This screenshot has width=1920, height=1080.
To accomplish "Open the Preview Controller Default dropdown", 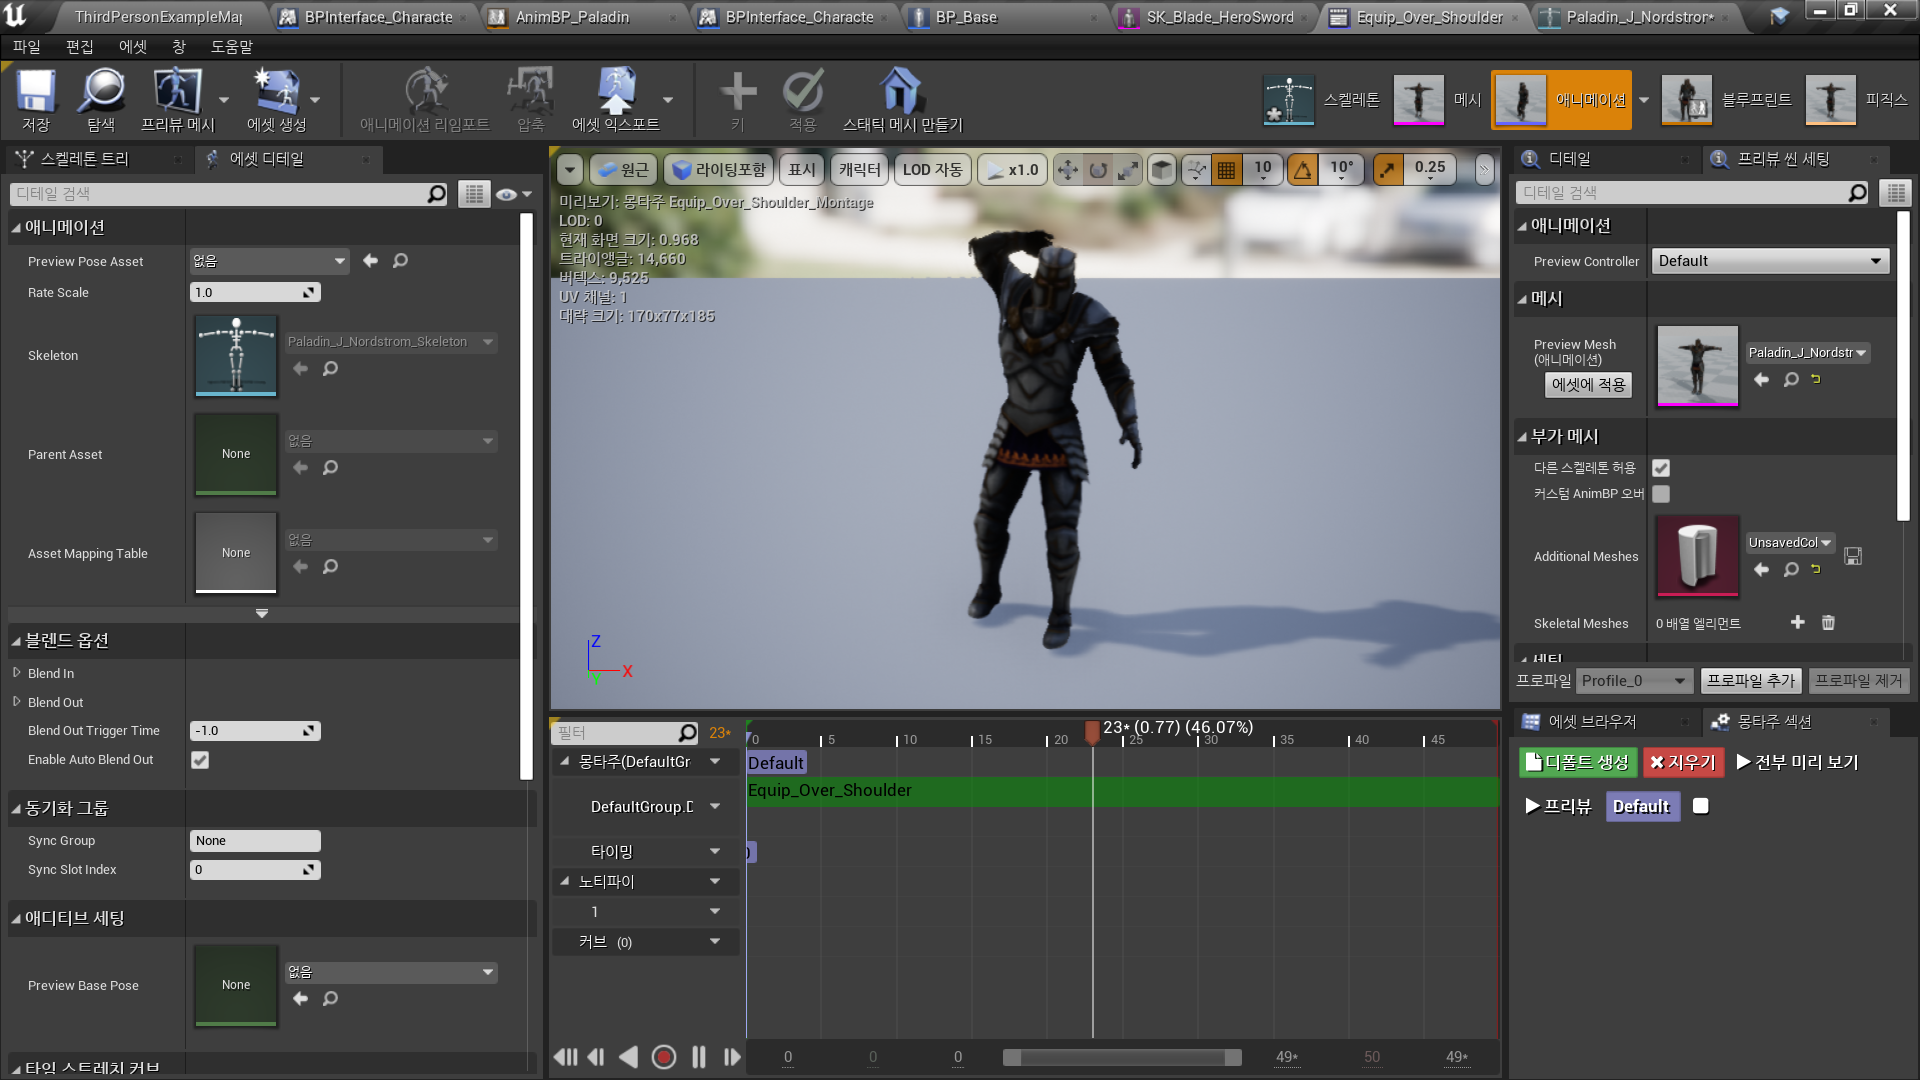I will click(1769, 260).
